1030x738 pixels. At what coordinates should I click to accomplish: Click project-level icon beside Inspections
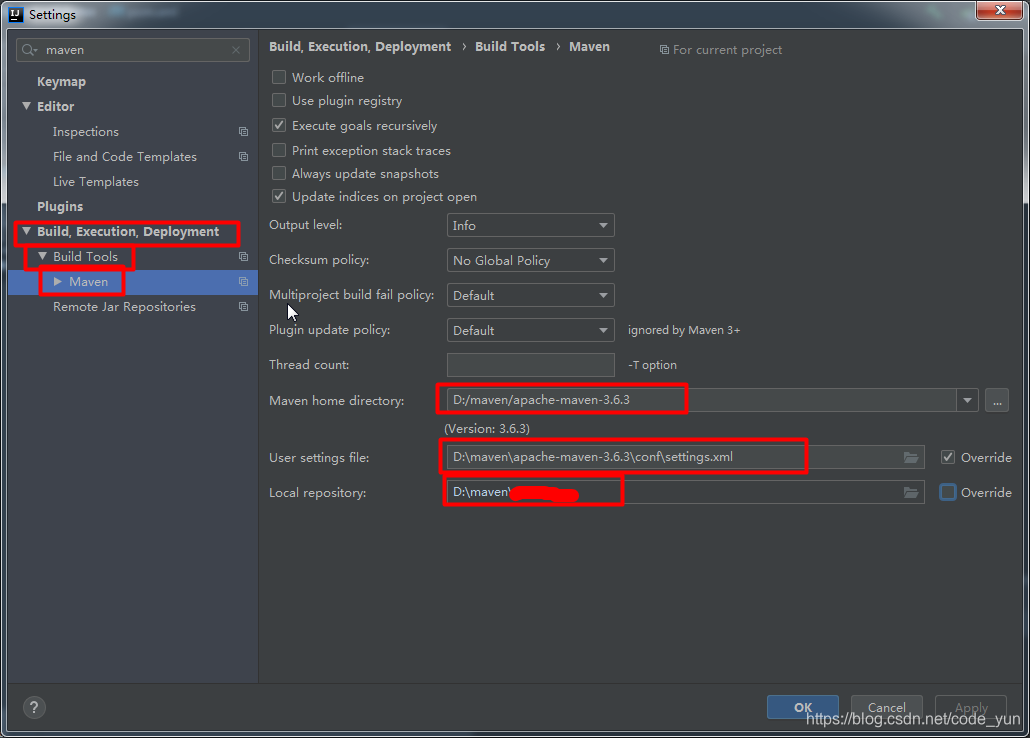pyautogui.click(x=244, y=131)
